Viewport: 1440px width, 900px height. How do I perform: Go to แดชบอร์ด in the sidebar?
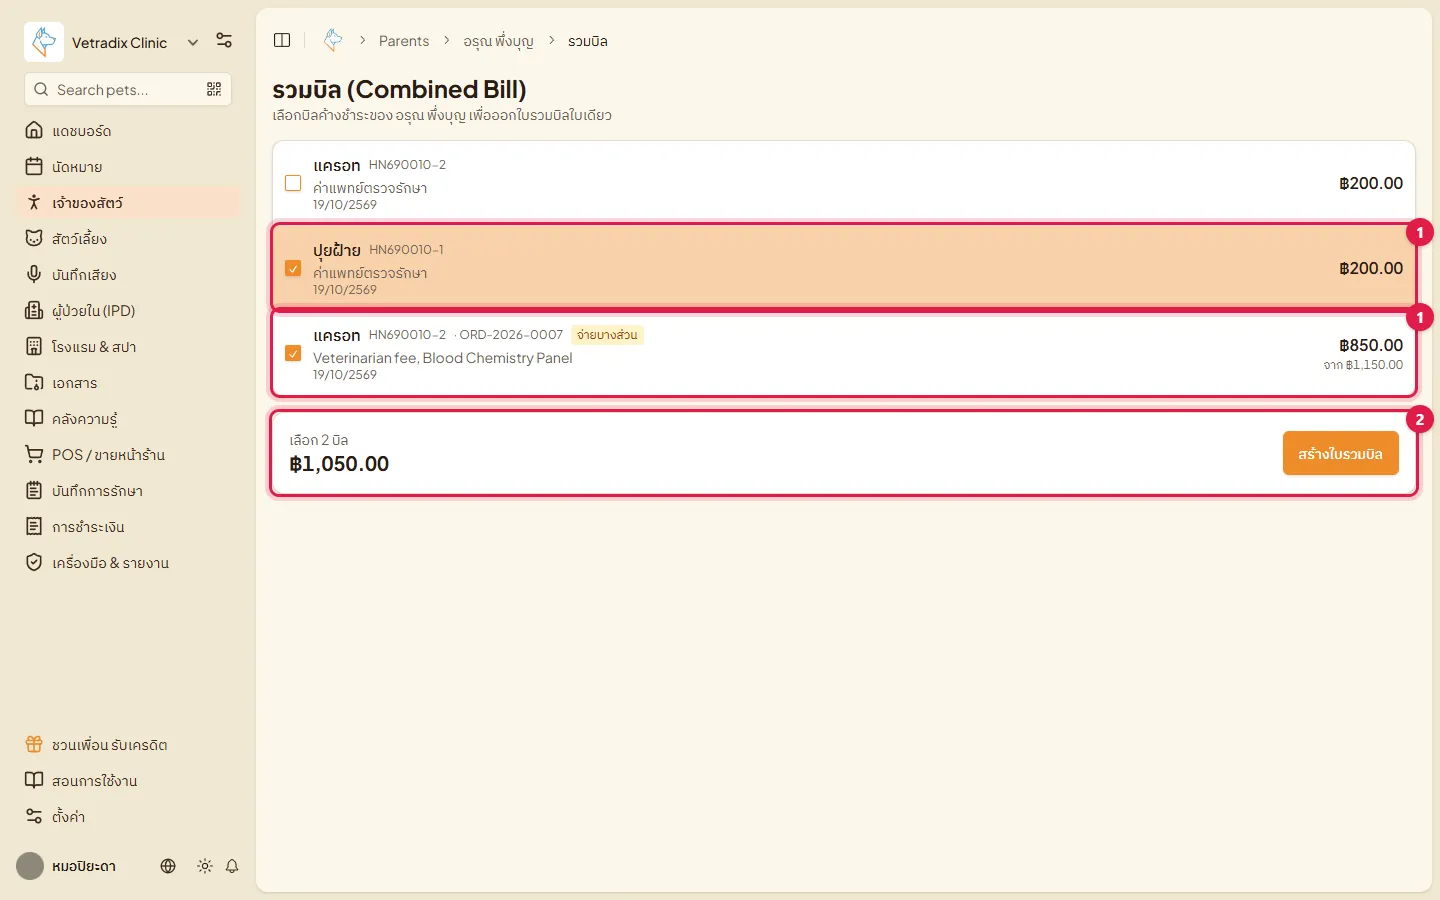(128, 131)
